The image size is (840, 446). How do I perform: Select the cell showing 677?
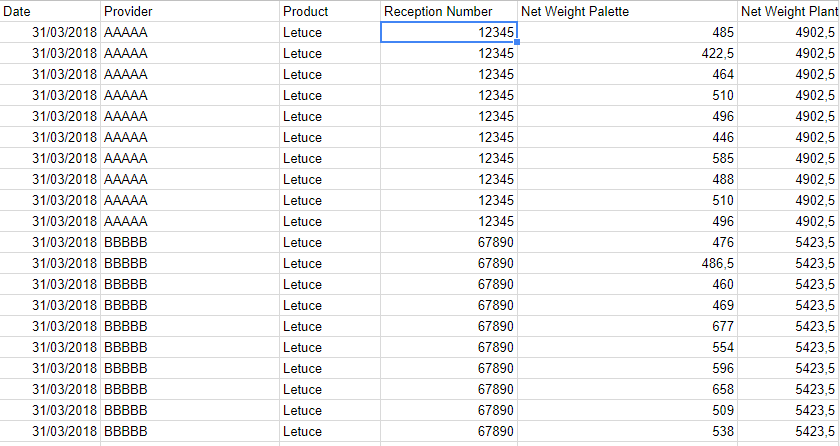tap(627, 327)
